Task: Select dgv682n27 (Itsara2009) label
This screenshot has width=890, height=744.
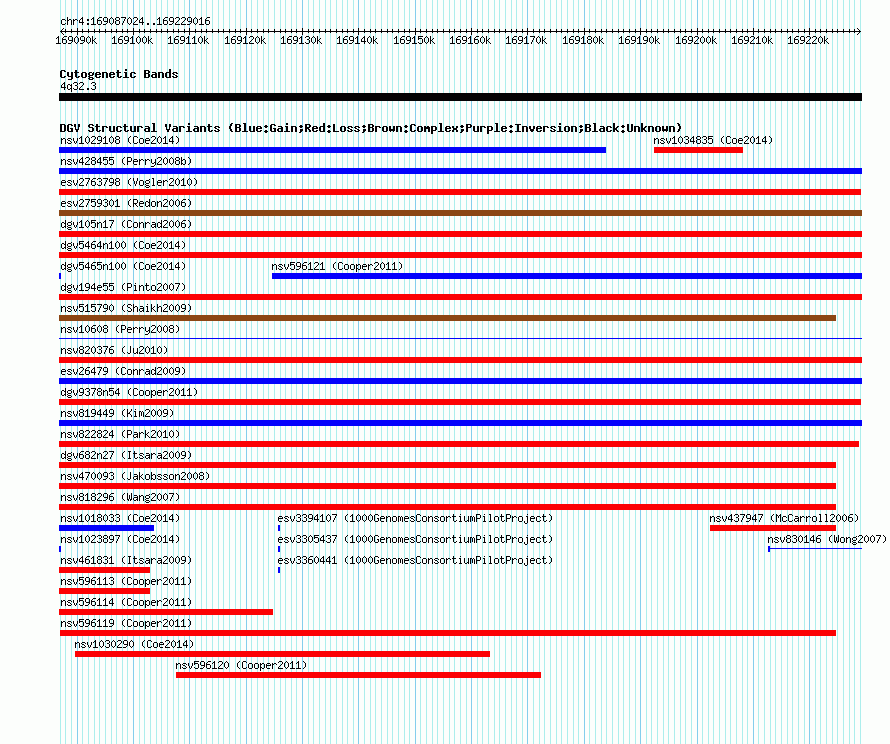Action: 126,455
